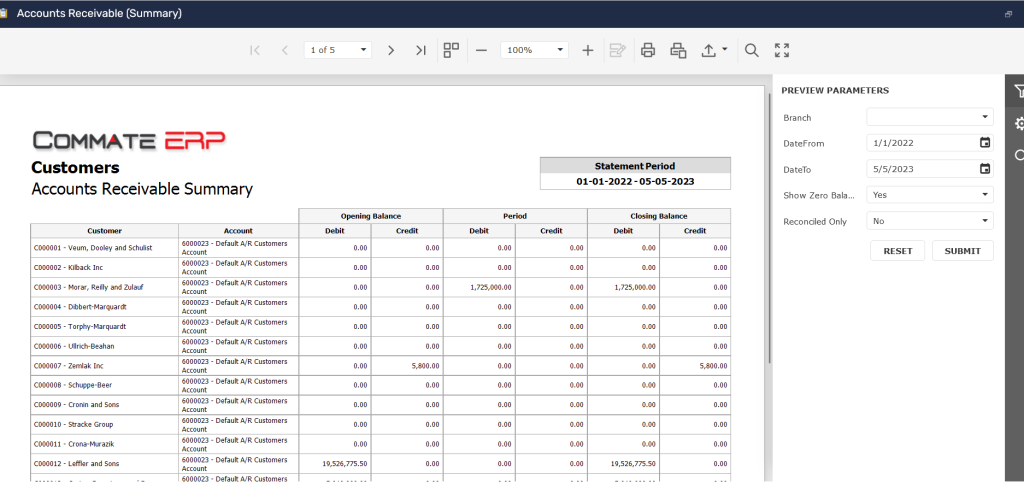The height and width of the screenshot is (500, 1024).
Task: Select customer 'C000003 - Morar, Reilly and Zulauf'
Action: (91, 287)
